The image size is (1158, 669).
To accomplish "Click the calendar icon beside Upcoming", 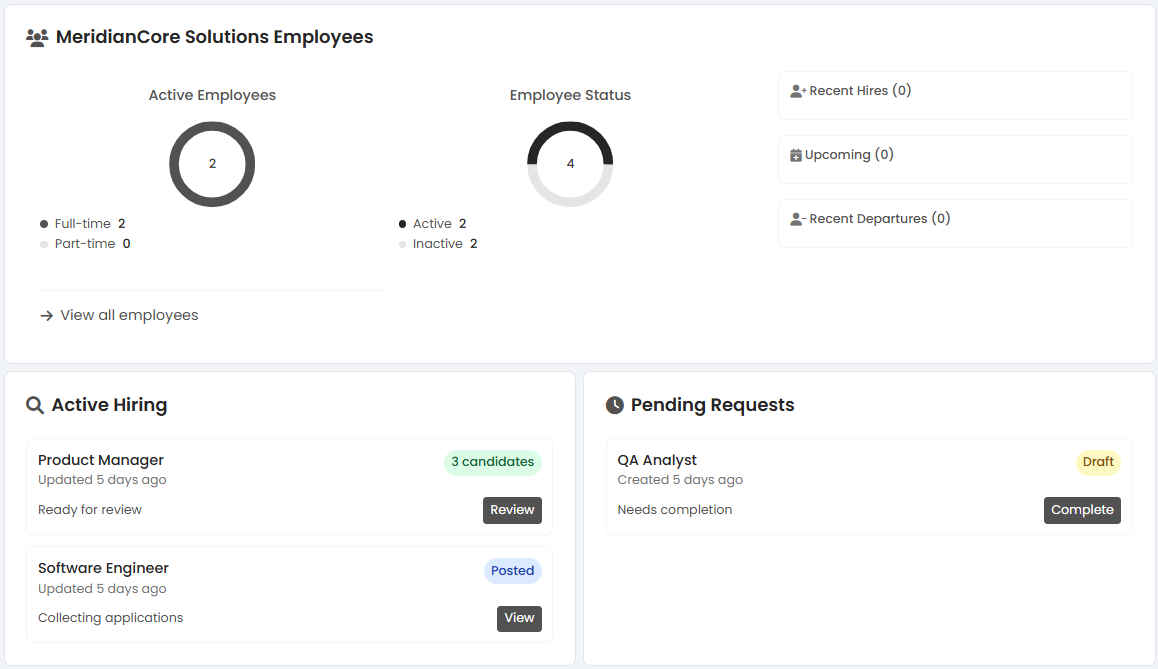I will point(796,154).
